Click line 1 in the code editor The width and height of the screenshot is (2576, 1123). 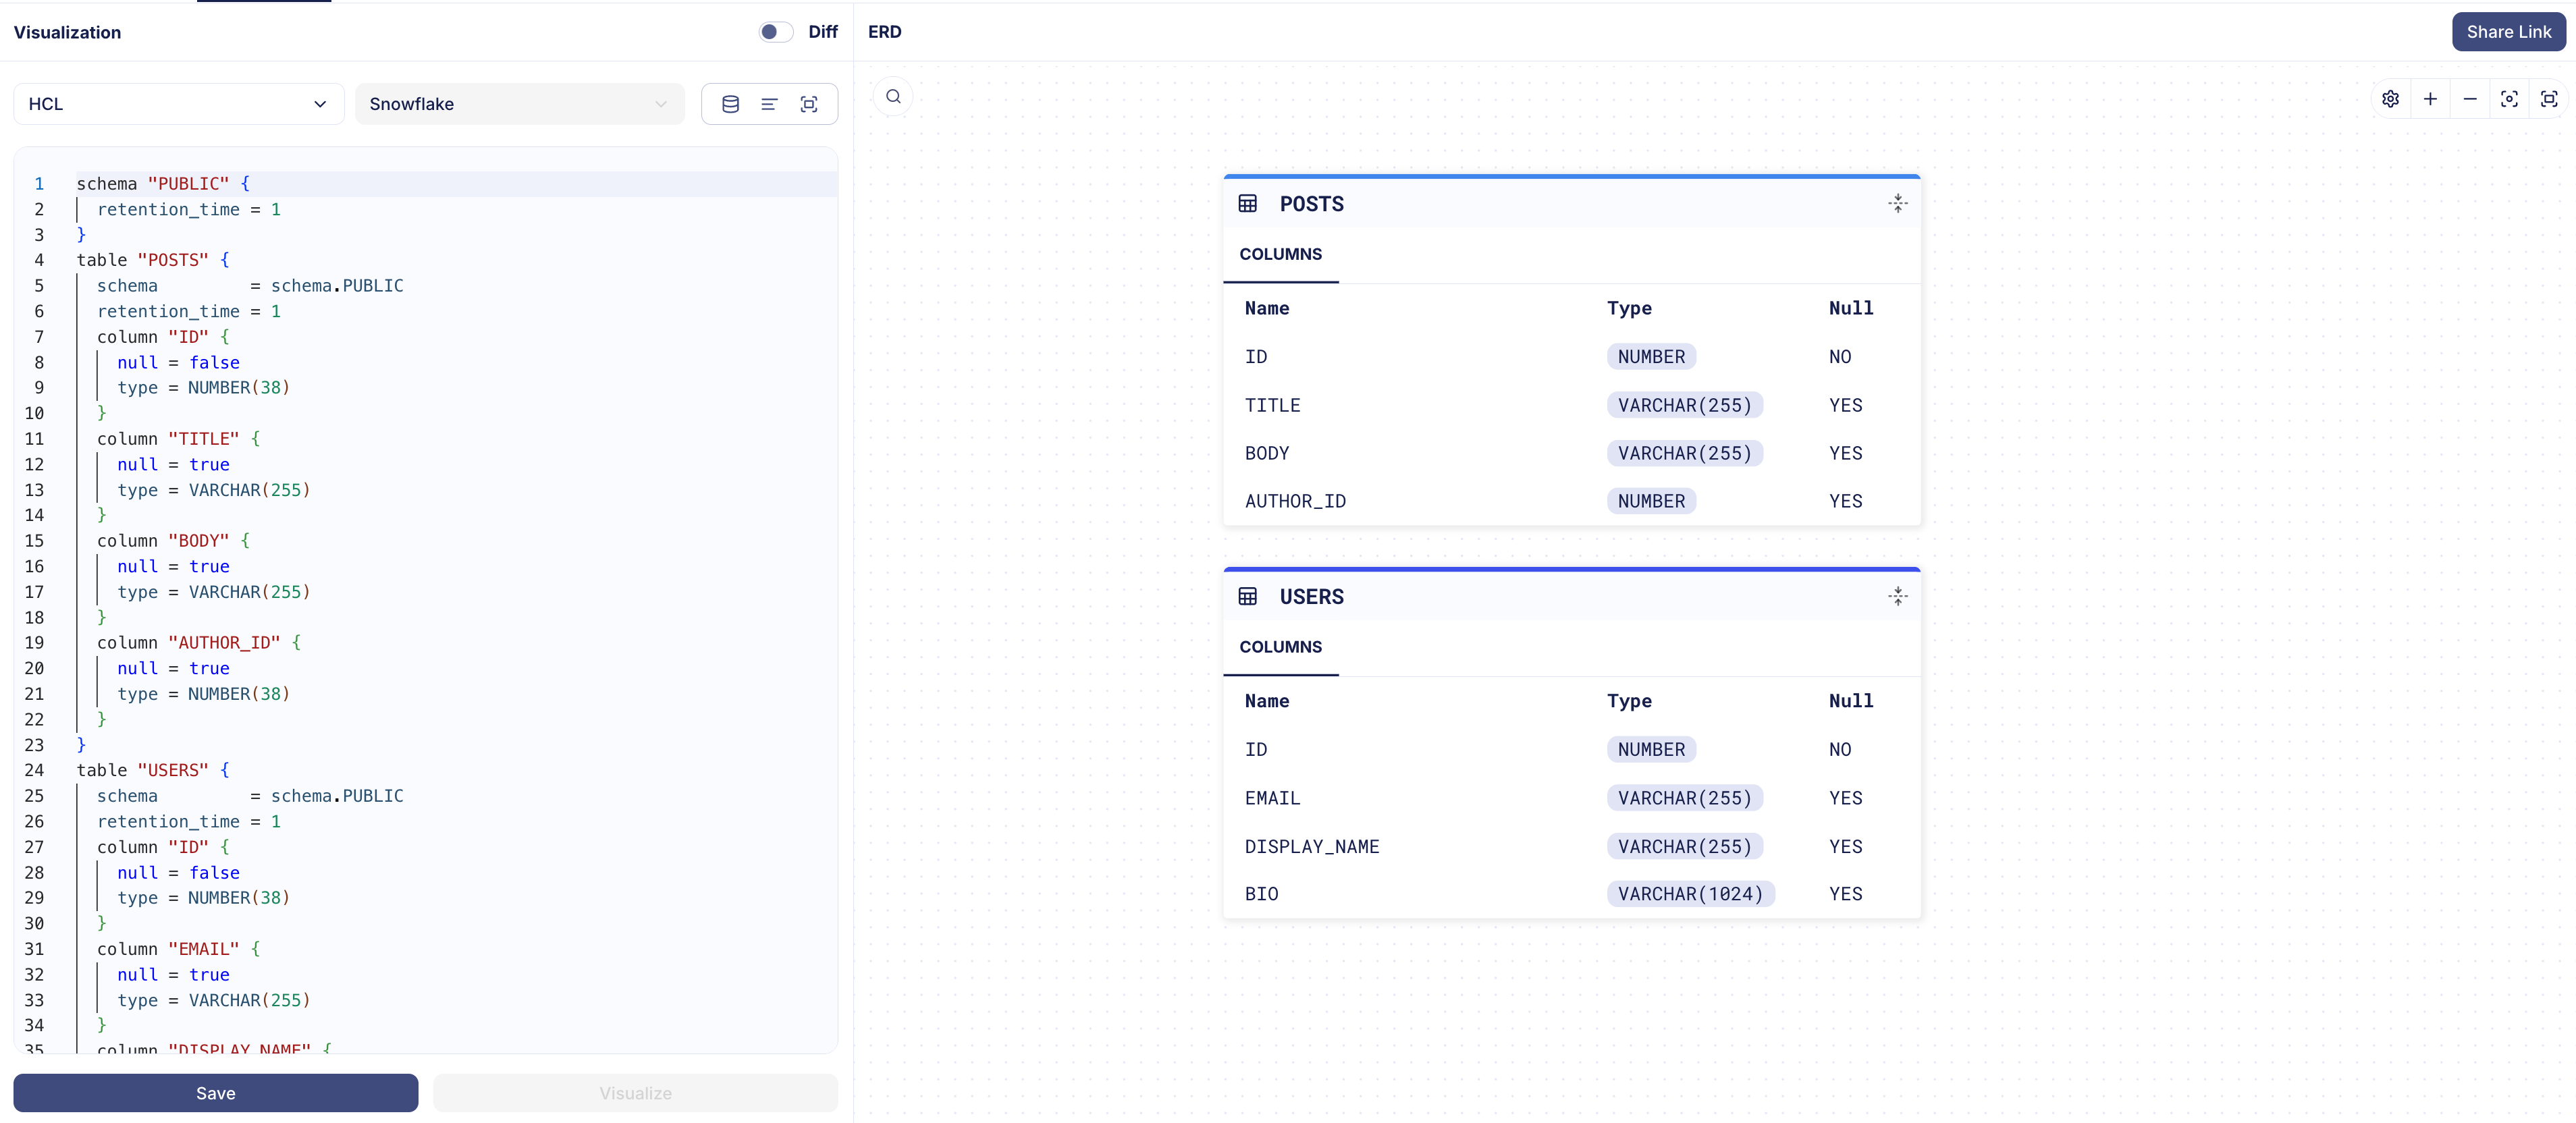[400, 184]
